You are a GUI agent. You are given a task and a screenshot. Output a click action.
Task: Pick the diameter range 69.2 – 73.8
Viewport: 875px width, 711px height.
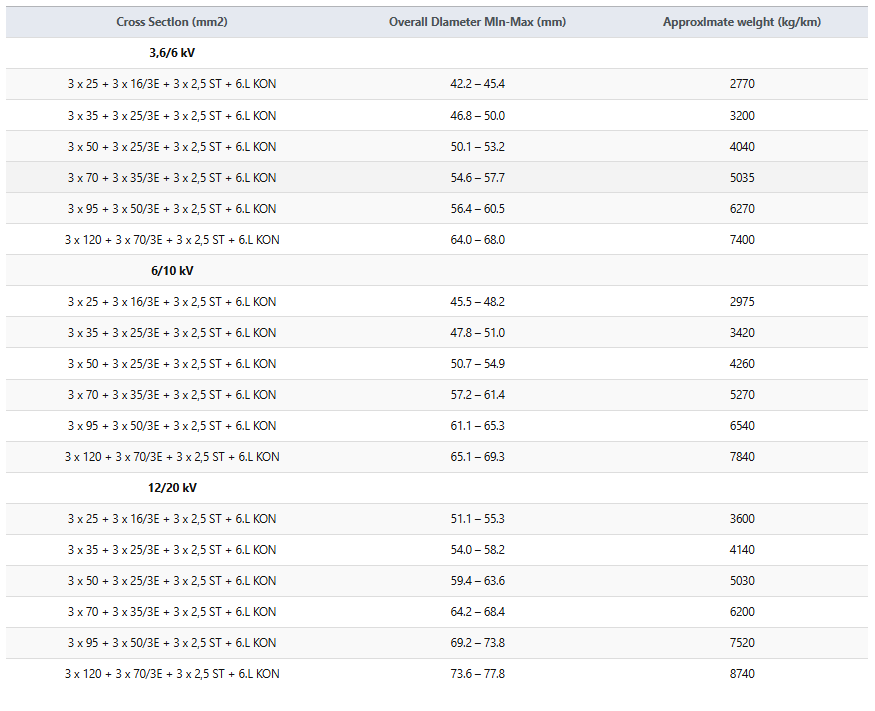point(478,643)
